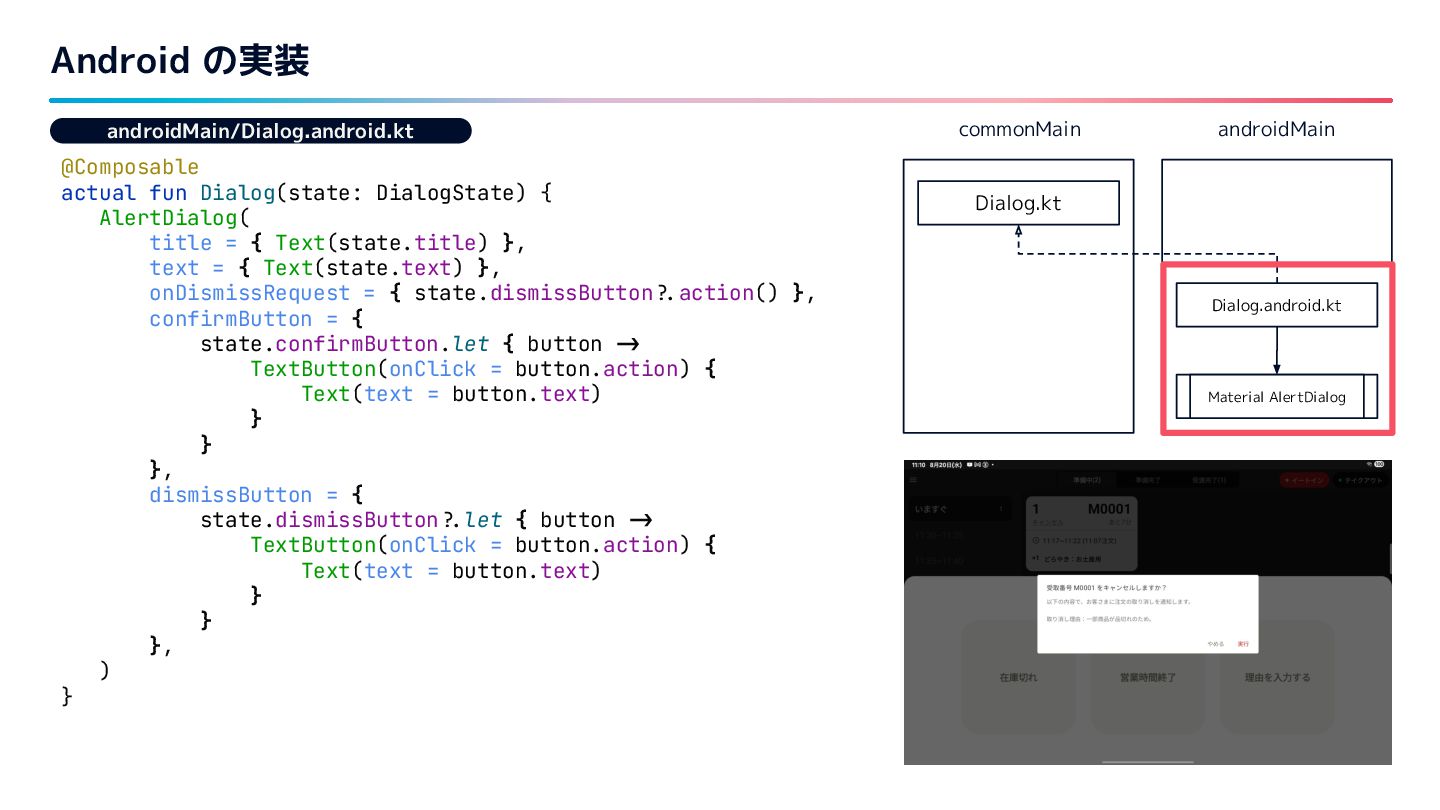Image resolution: width=1440 pixels, height=810 pixels.
Task: Choose the 理由を入力する reason card
Action: point(1277,677)
